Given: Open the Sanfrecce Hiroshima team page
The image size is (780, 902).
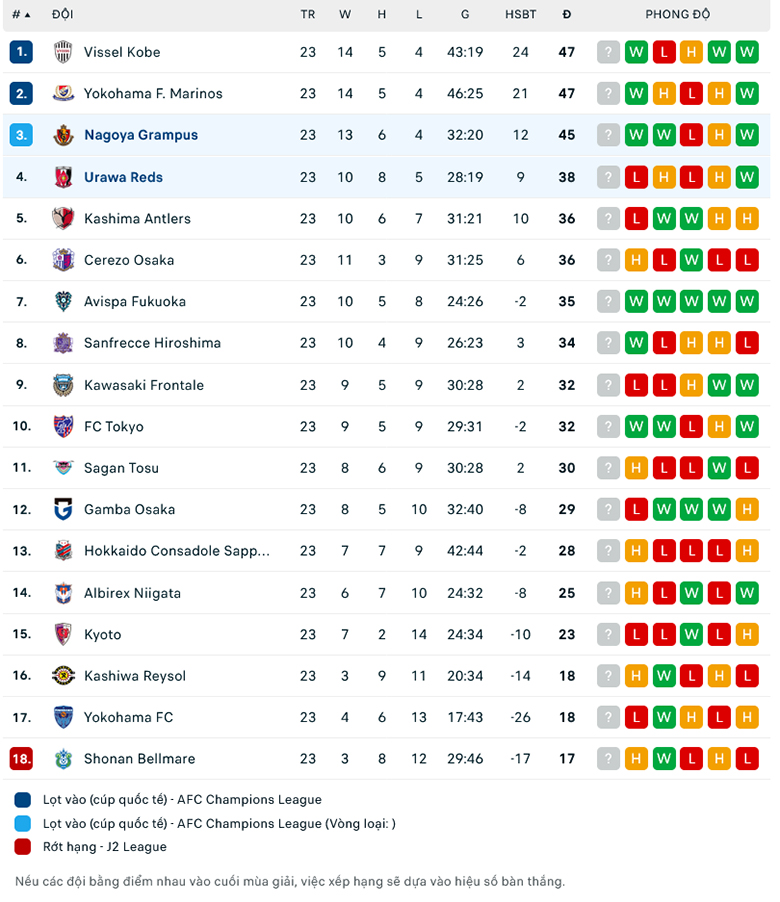Looking at the screenshot, I should [x=151, y=343].
